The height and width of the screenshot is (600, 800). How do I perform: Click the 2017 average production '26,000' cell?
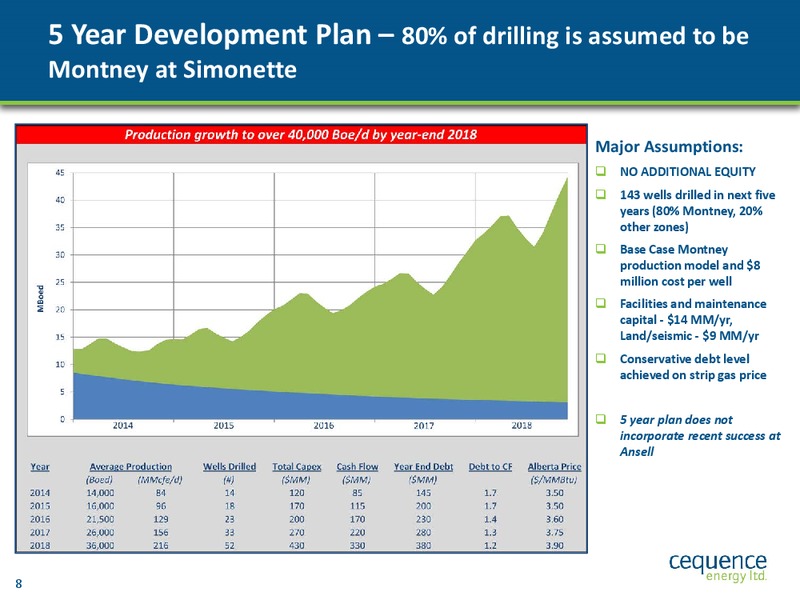pyautogui.click(x=100, y=533)
